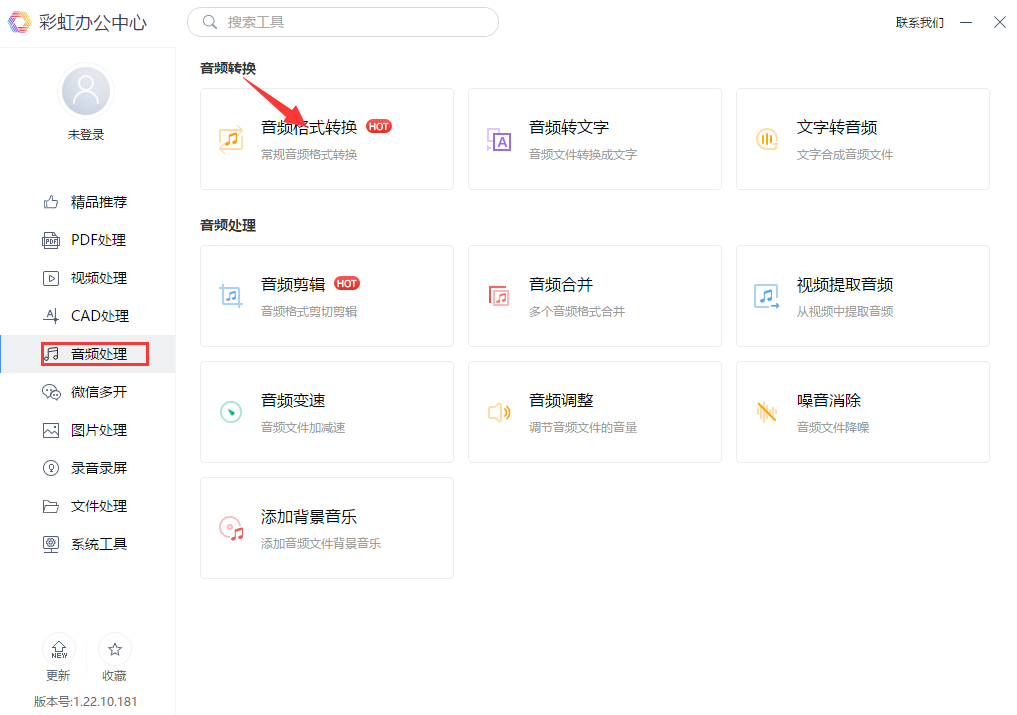
Task: Click the search magnifier icon
Action: 209,22
